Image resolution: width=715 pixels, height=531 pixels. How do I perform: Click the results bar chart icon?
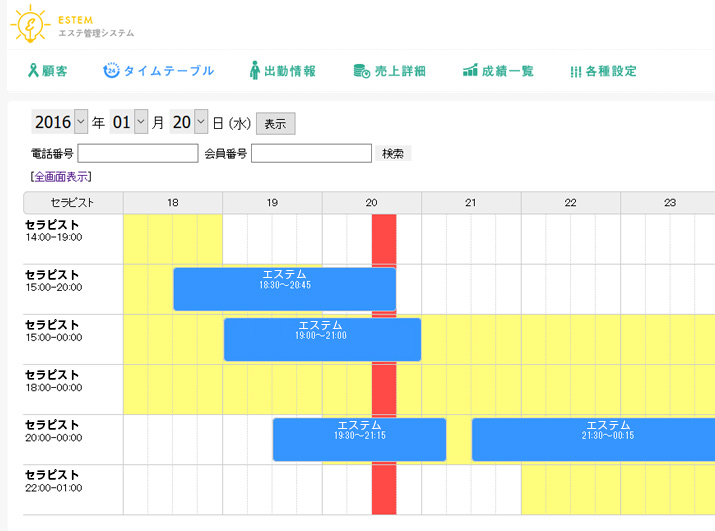coord(470,71)
